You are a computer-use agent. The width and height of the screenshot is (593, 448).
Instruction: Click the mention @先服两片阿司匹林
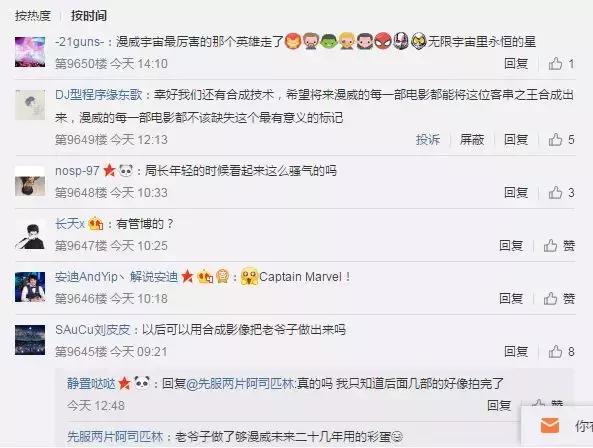click(240, 384)
